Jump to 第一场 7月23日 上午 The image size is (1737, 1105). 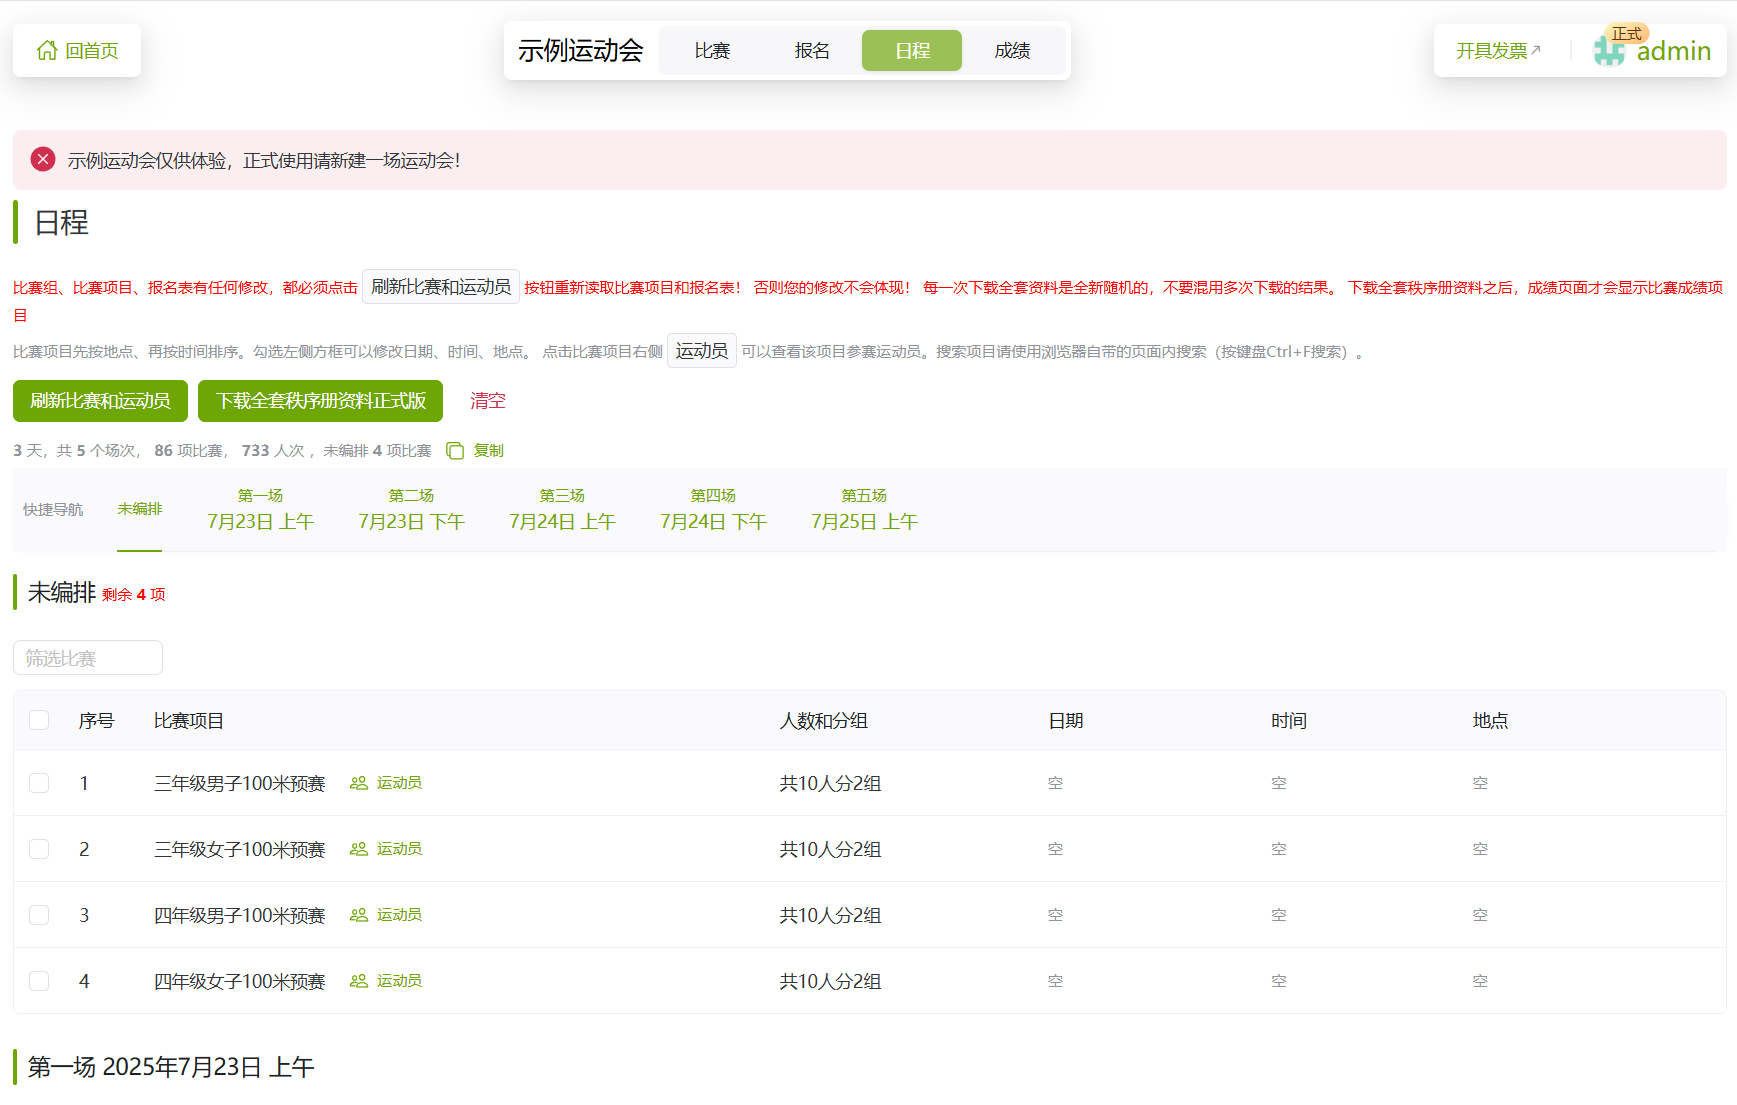[260, 509]
